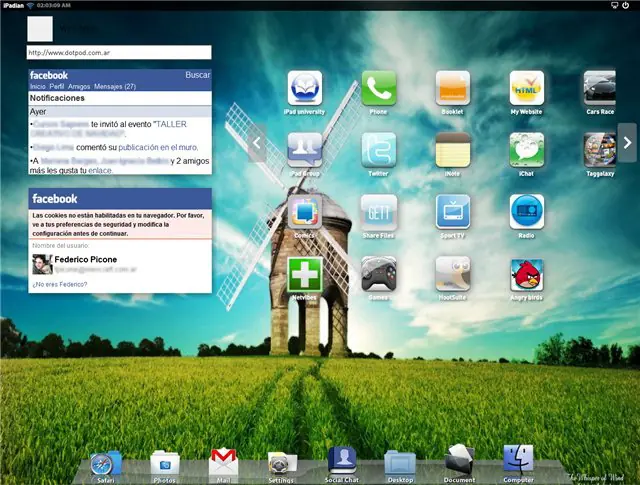This screenshot has height=485, width=640.
Task: Launch the green Phone app
Action: tap(378, 88)
